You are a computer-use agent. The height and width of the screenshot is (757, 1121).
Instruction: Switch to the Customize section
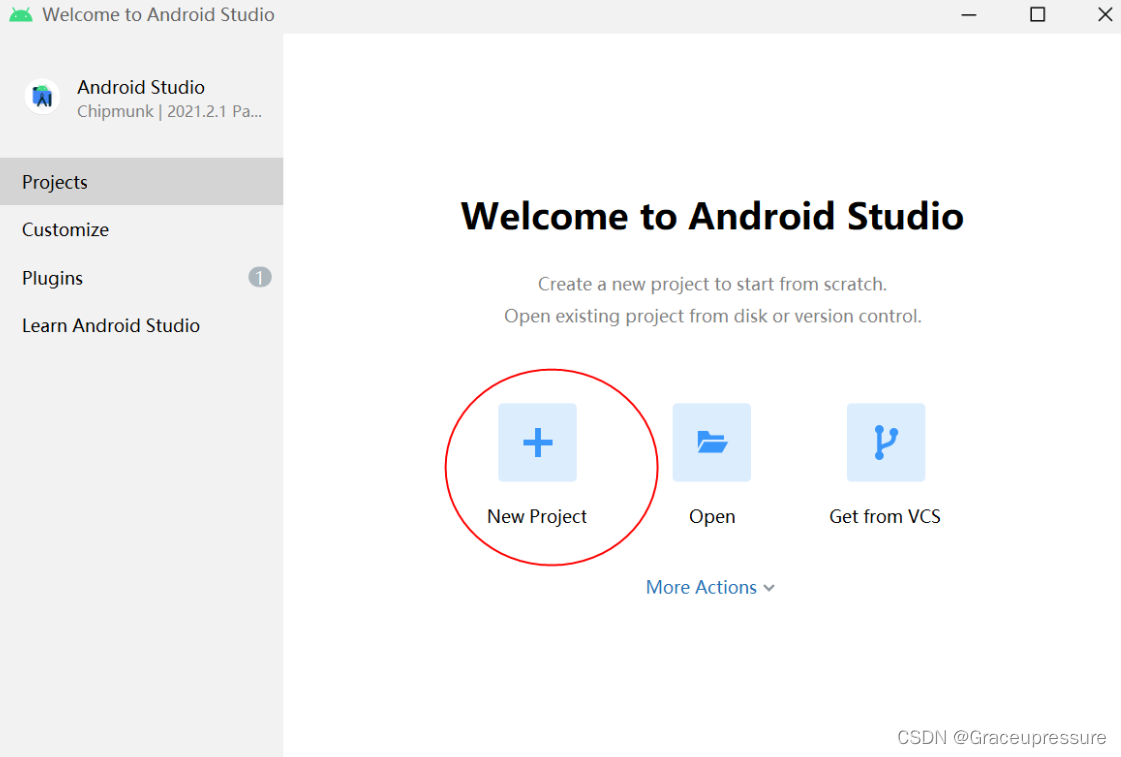click(142, 229)
